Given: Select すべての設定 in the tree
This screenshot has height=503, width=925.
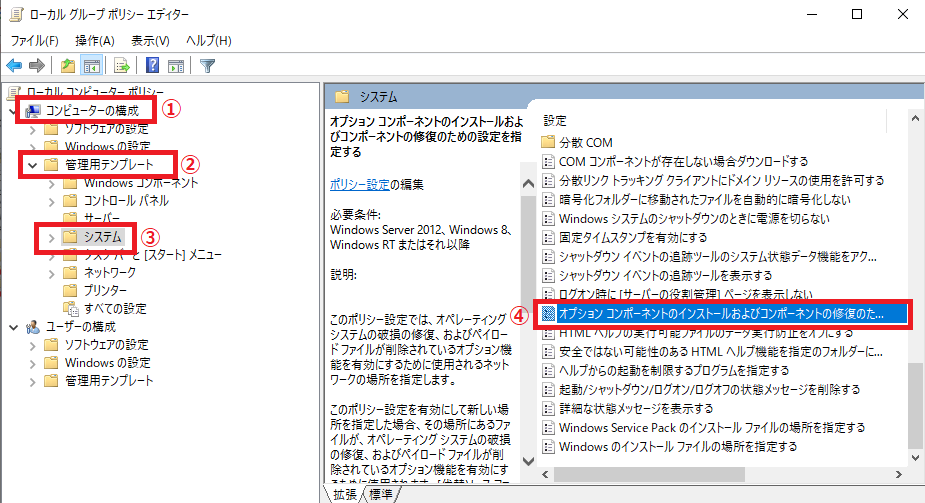Looking at the screenshot, I should (114, 308).
